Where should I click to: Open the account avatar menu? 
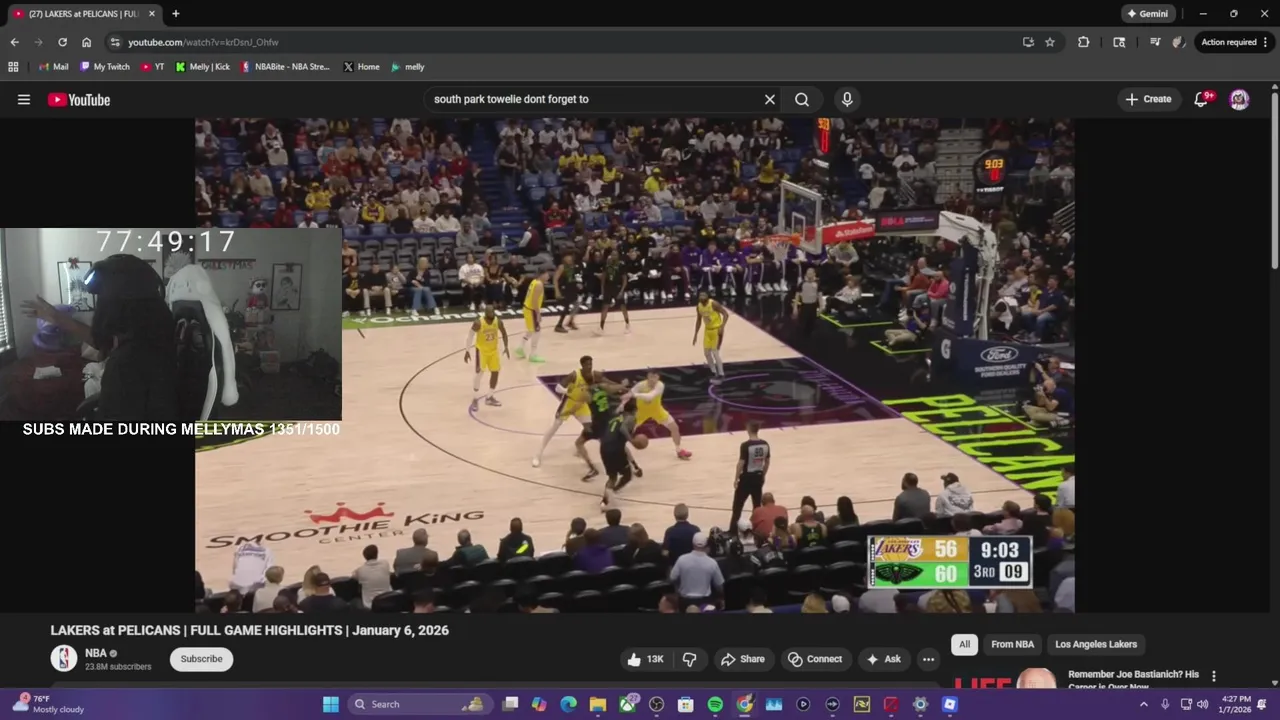coord(1239,99)
